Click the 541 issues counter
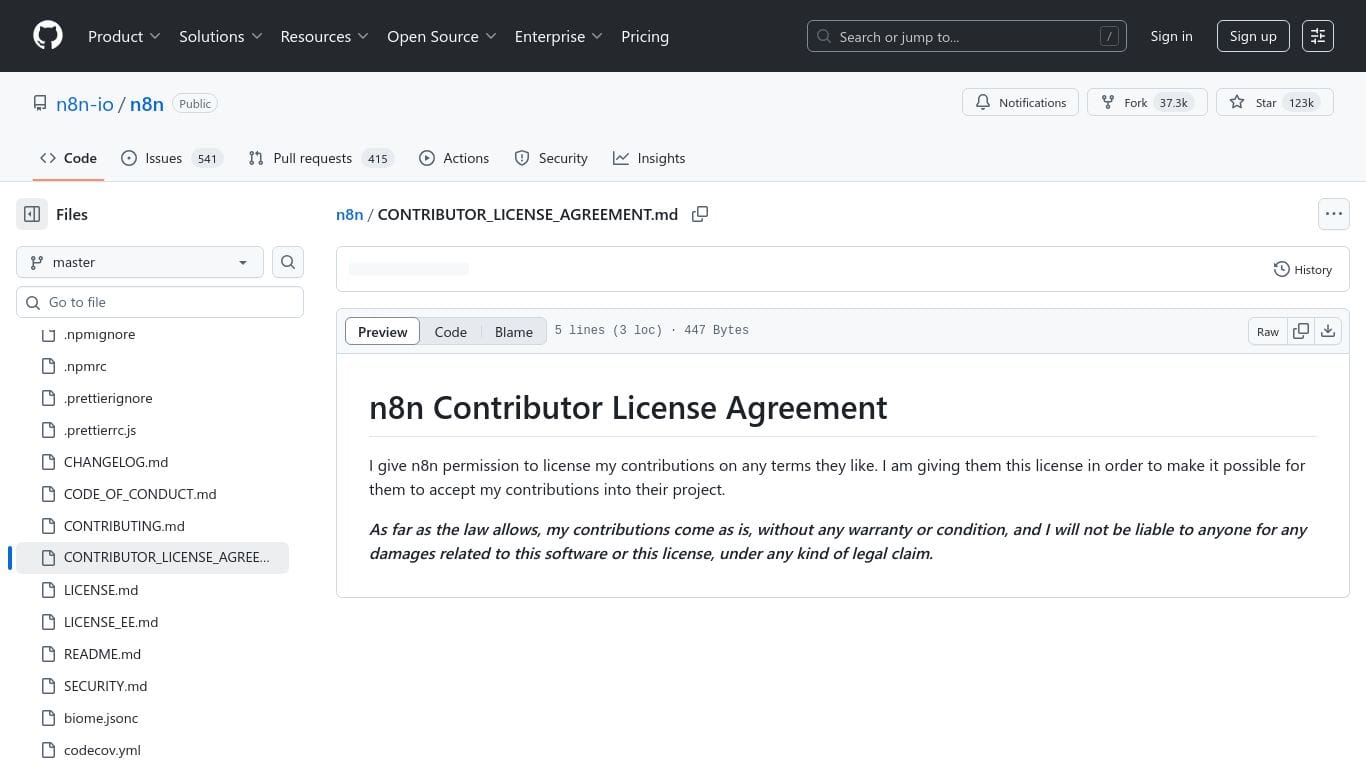 tap(207, 159)
